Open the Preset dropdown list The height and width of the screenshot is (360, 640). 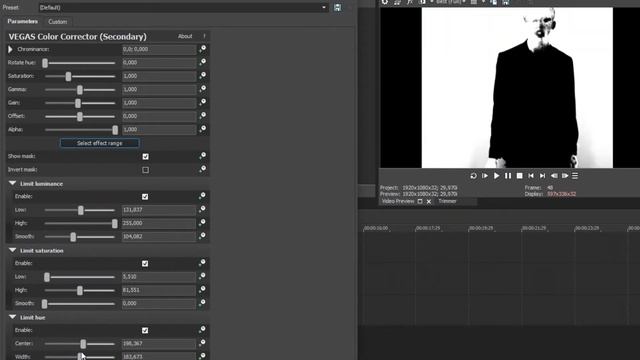324,7
